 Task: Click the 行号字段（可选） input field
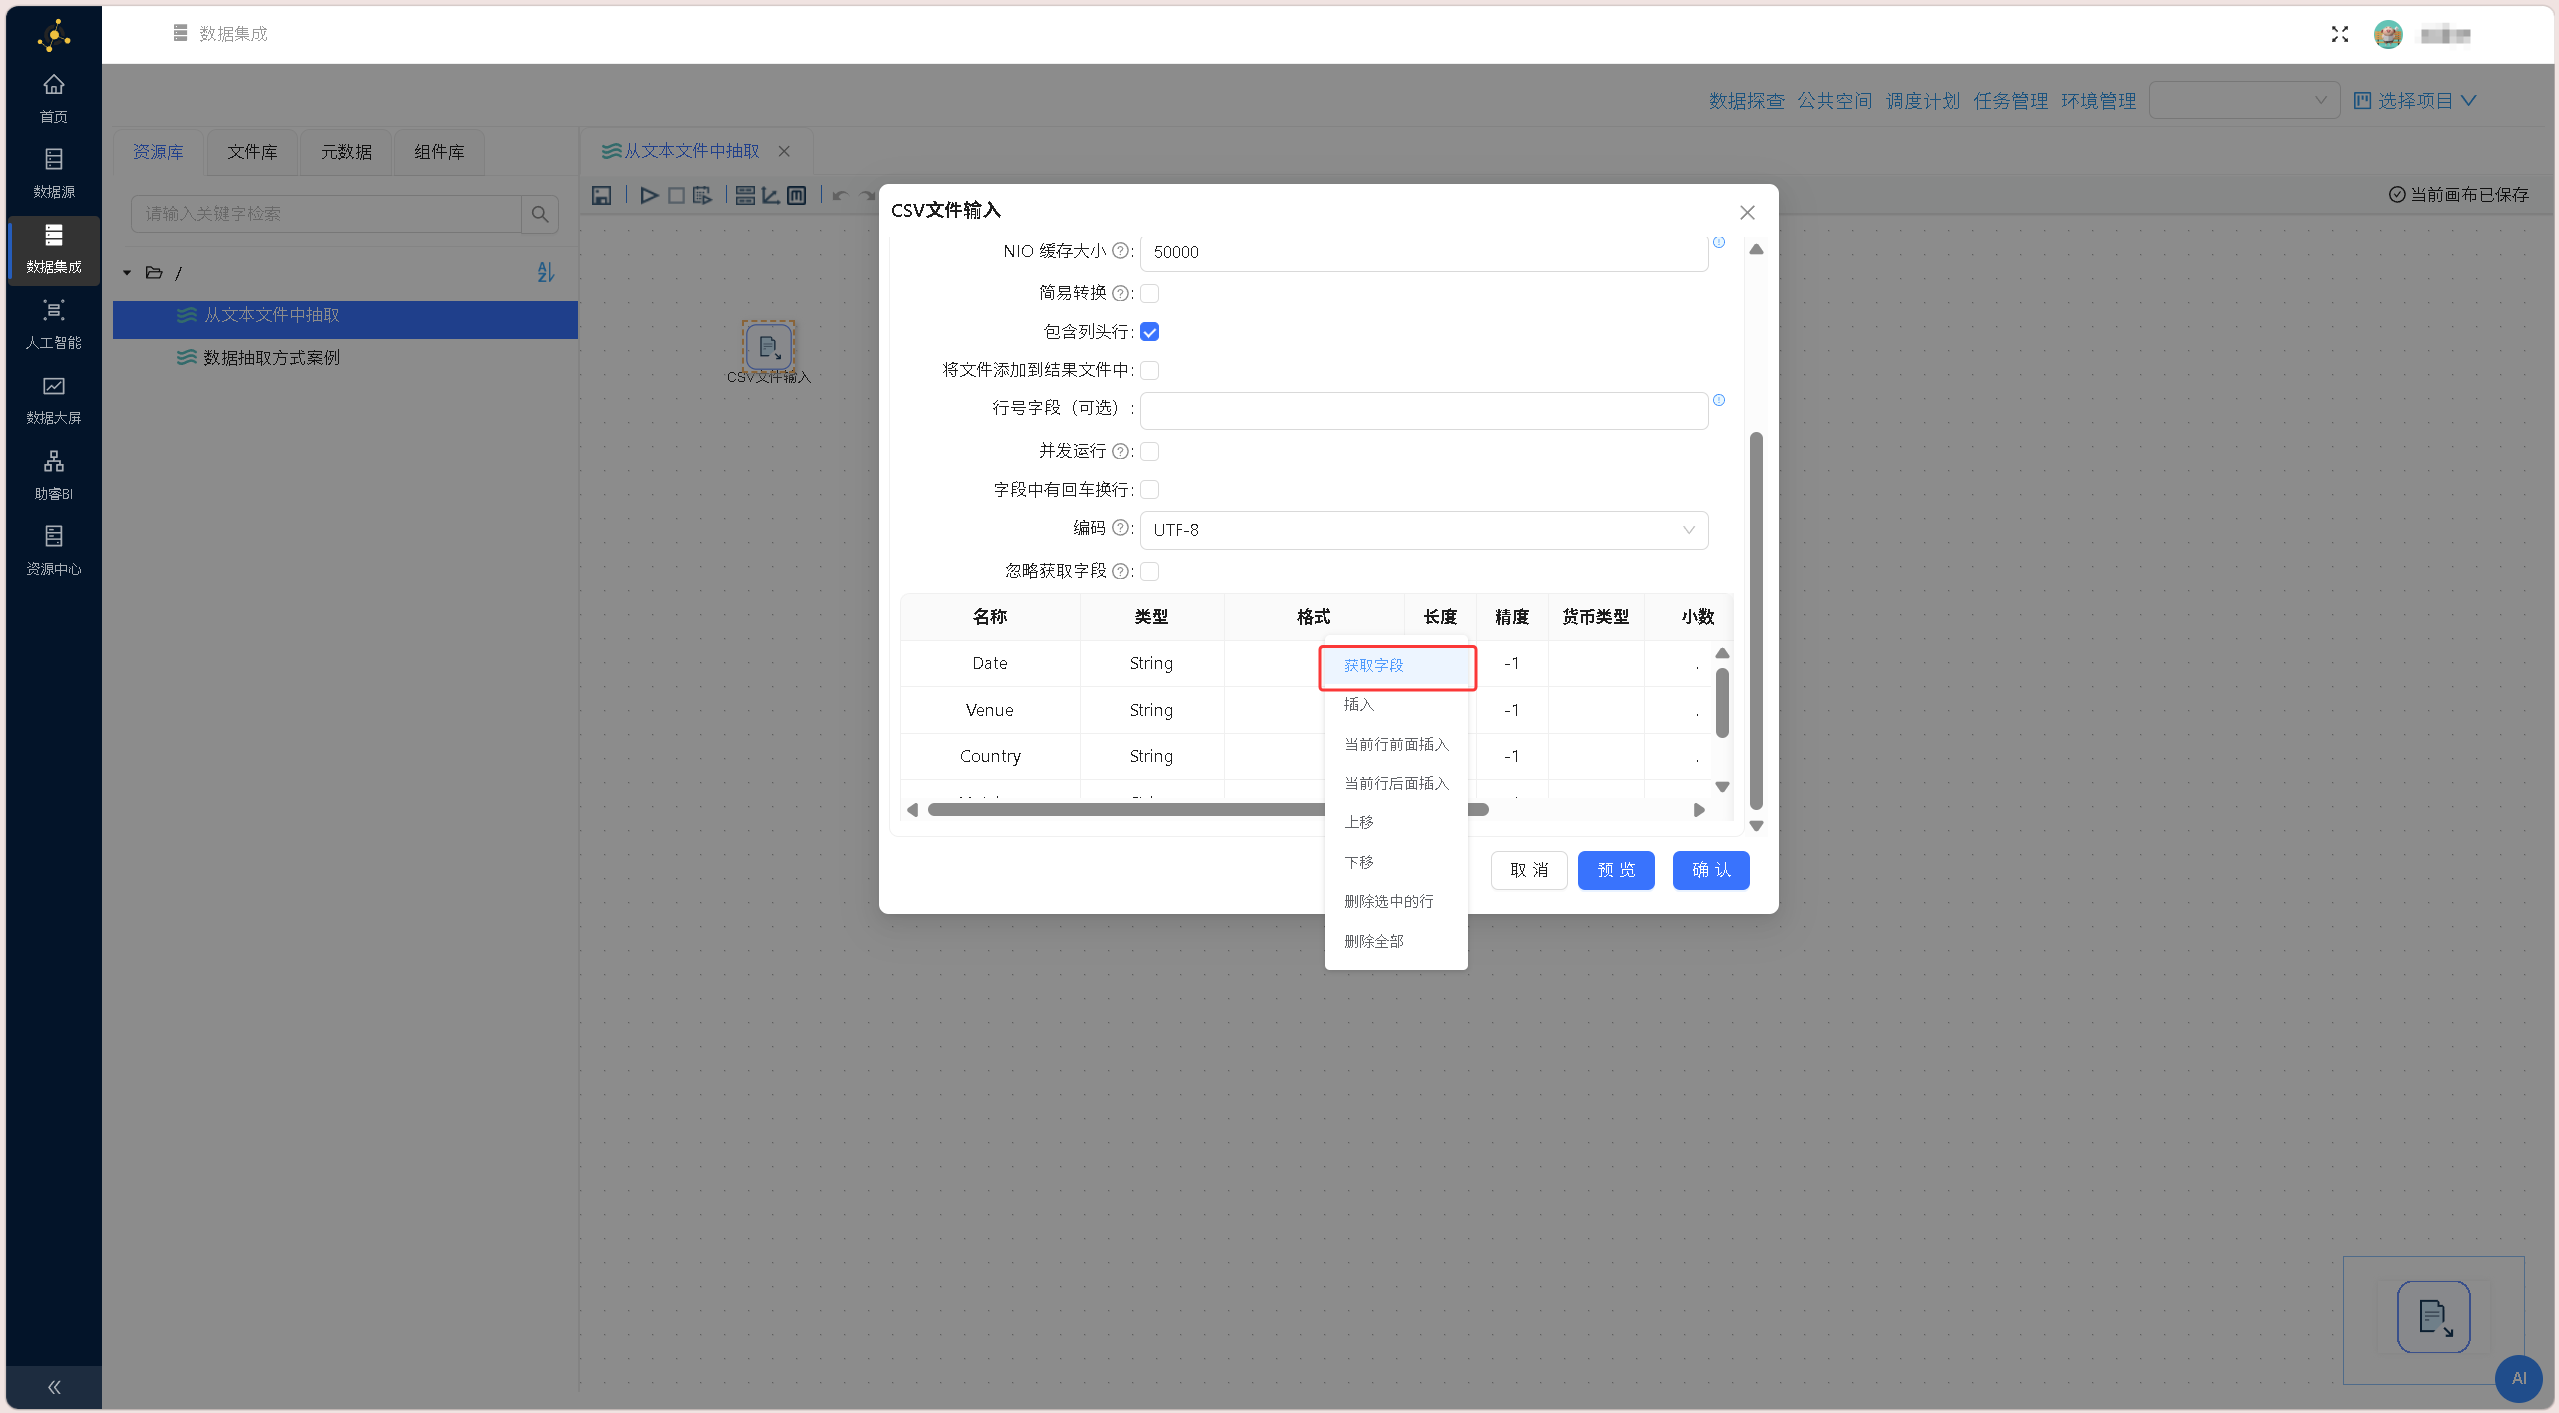pyautogui.click(x=1424, y=411)
